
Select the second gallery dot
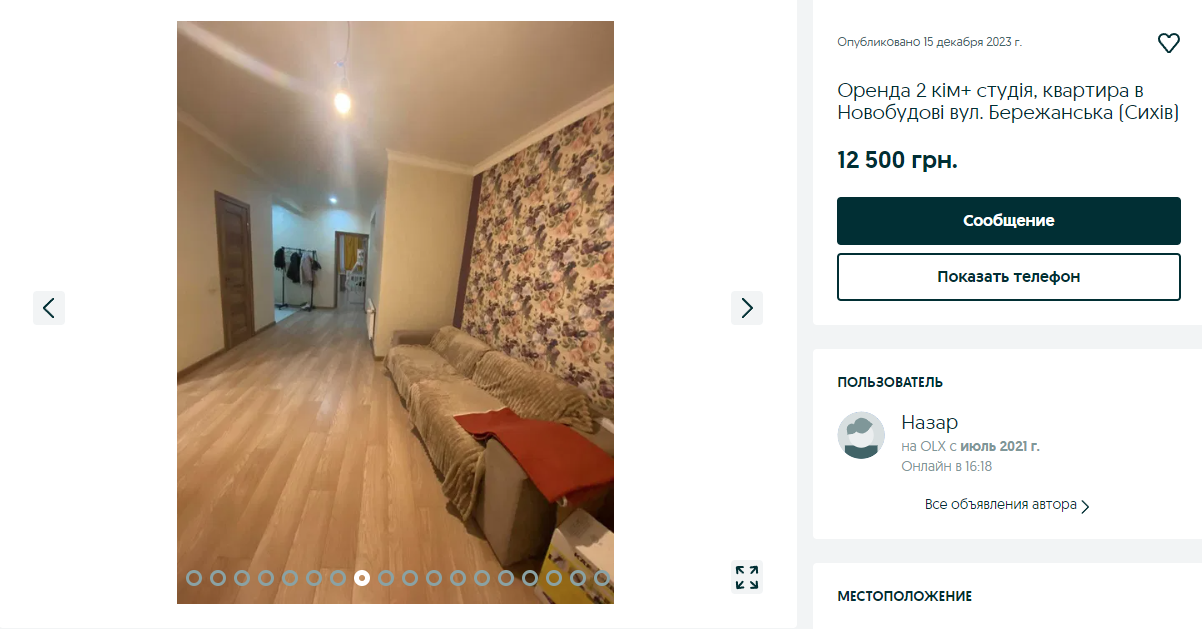coord(218,577)
